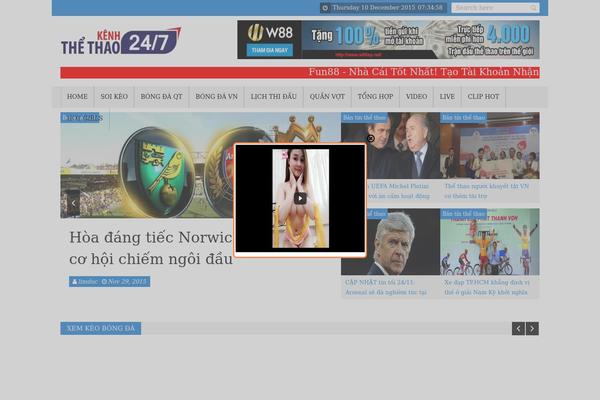Open the SOI KÈO menu
The width and height of the screenshot is (600, 400).
[x=114, y=97]
